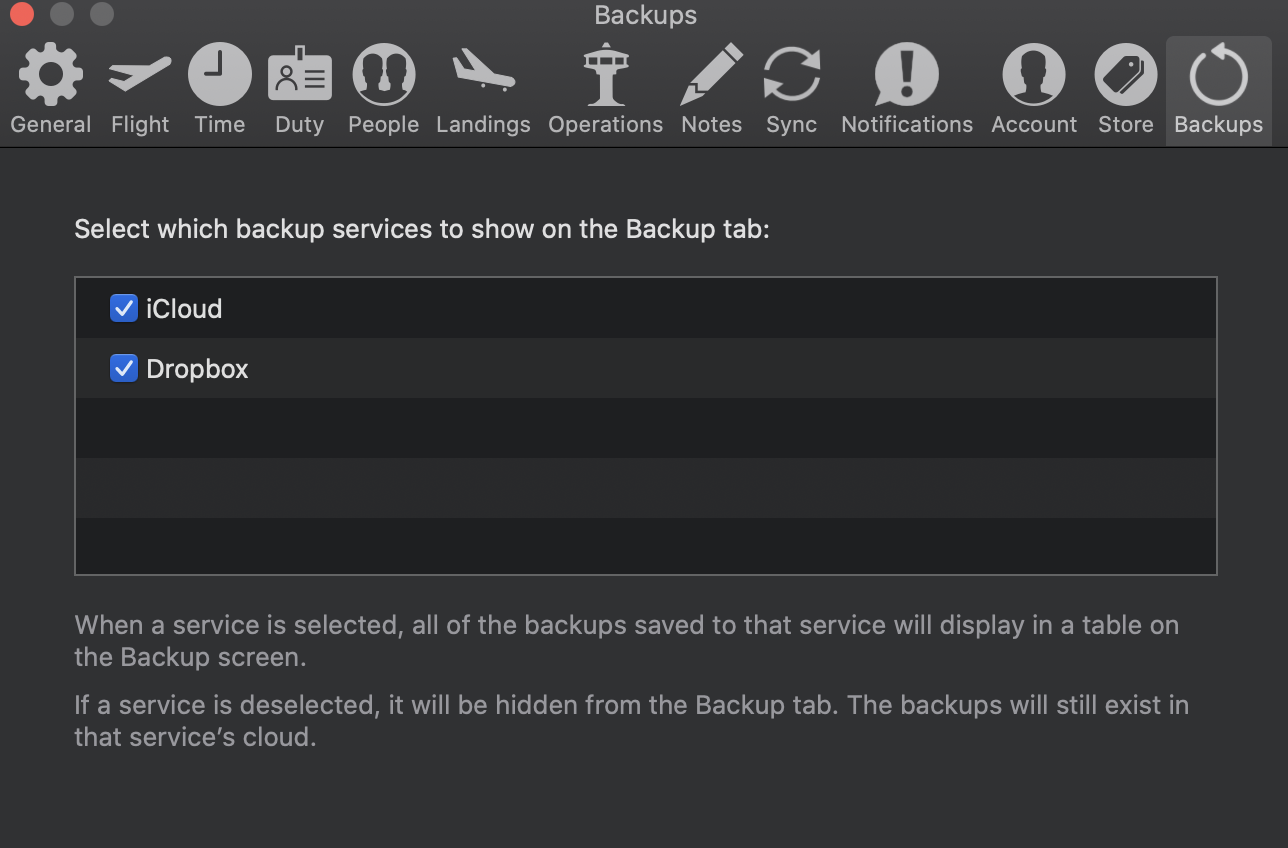Select the Notifications alert bubble icon
The height and width of the screenshot is (848, 1288).
907,75
